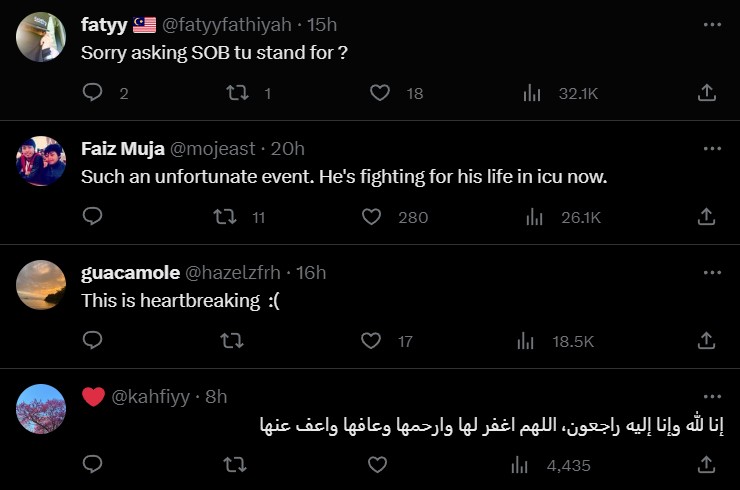
Task: Reply to guacamole's heartbreaking tweet
Action: (x=92, y=341)
